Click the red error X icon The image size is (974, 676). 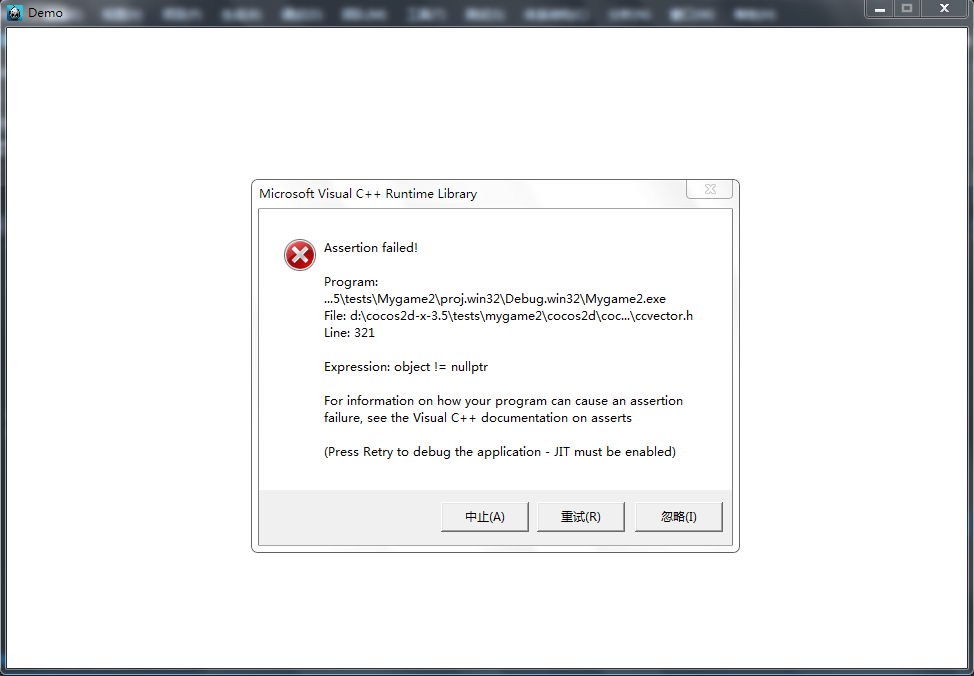pos(300,255)
